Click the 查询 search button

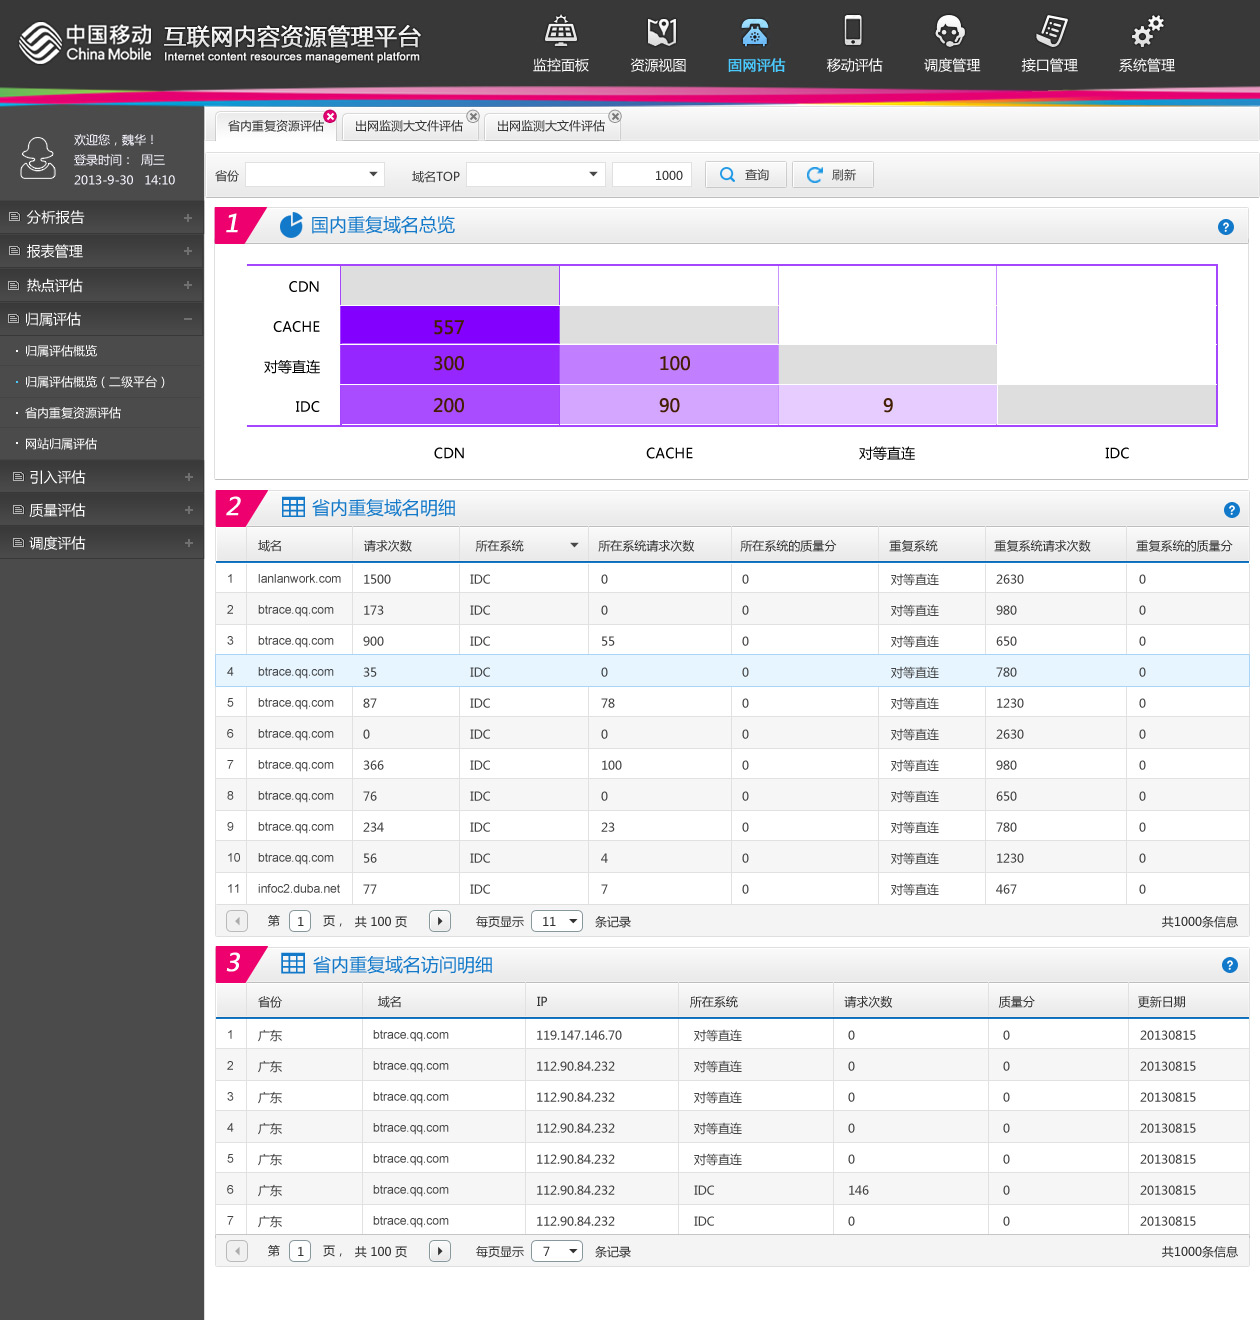point(745,175)
